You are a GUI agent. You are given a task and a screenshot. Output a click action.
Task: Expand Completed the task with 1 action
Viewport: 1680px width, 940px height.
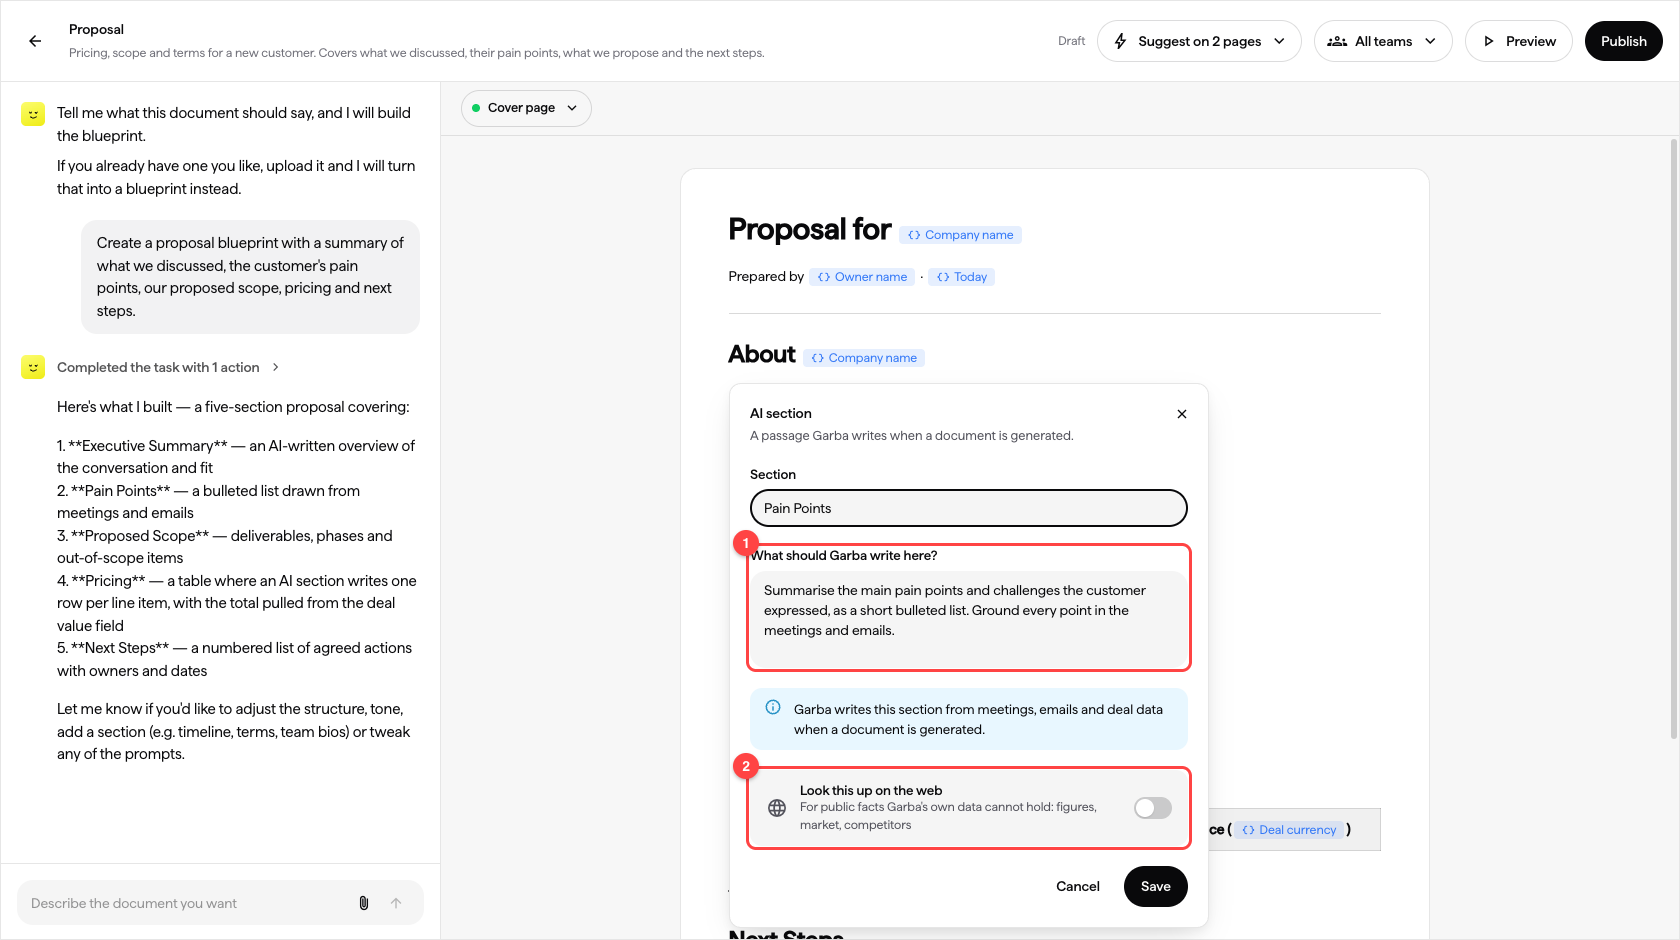tap(168, 367)
